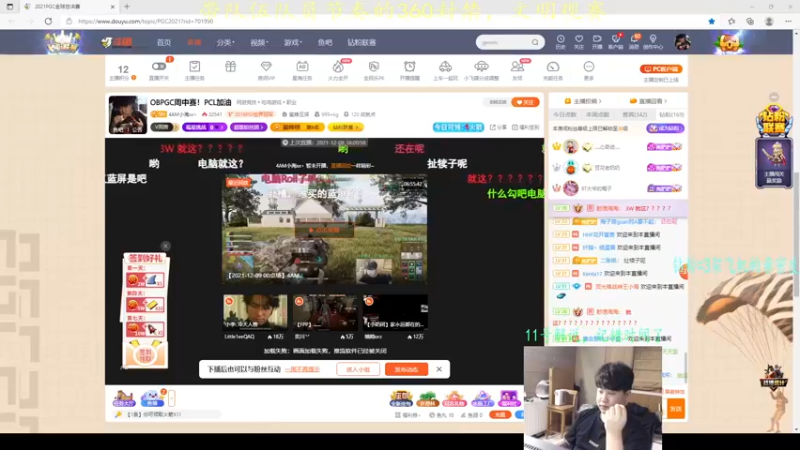
Task: Open the tree 许愿林 gift icon
Action: (428, 398)
